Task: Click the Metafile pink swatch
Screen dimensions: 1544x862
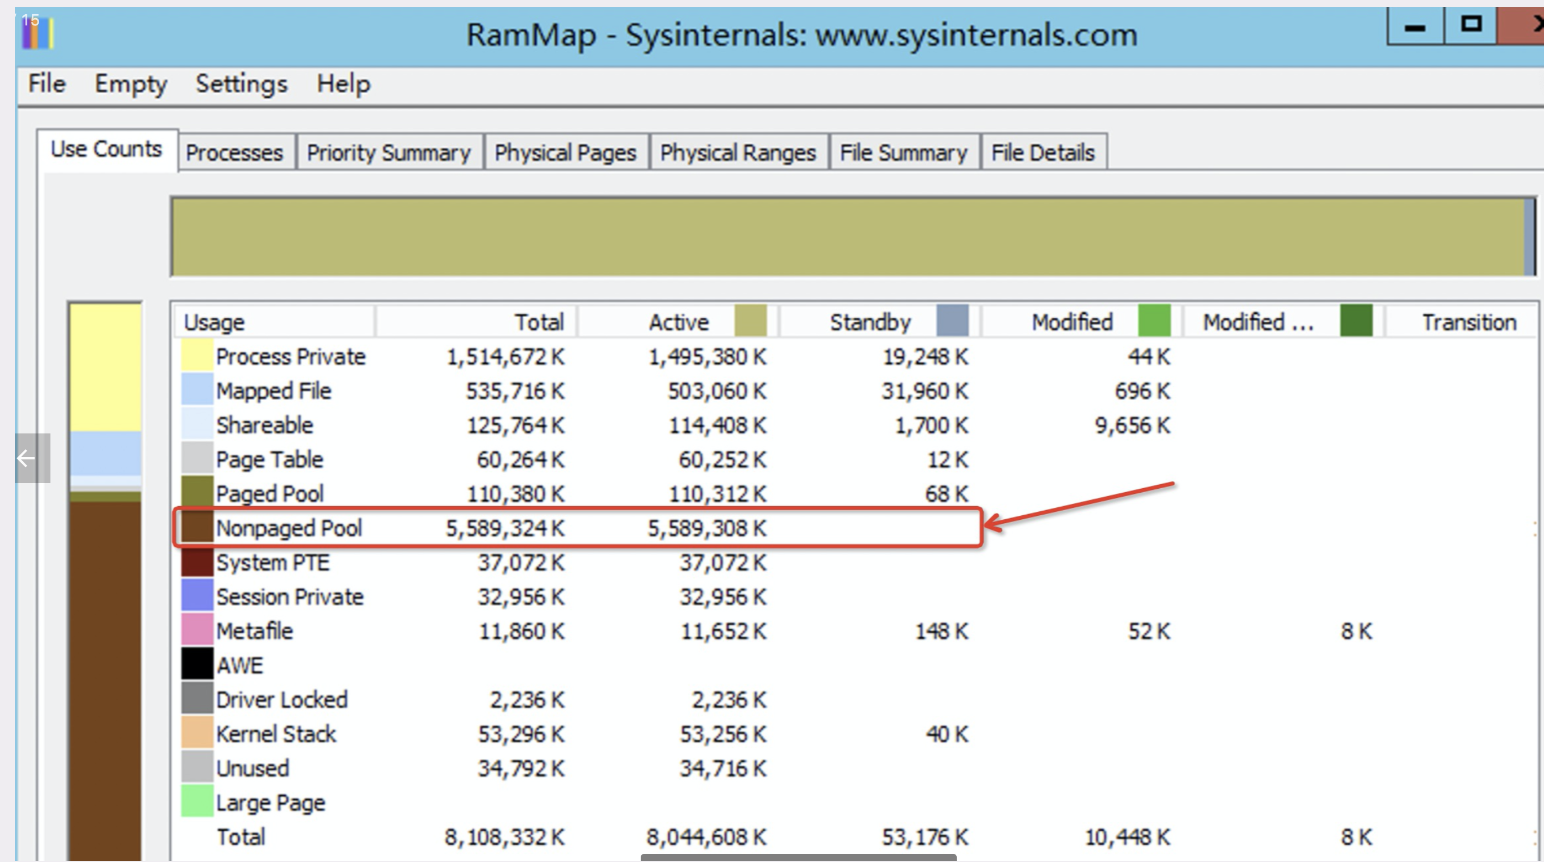Action: click(197, 631)
